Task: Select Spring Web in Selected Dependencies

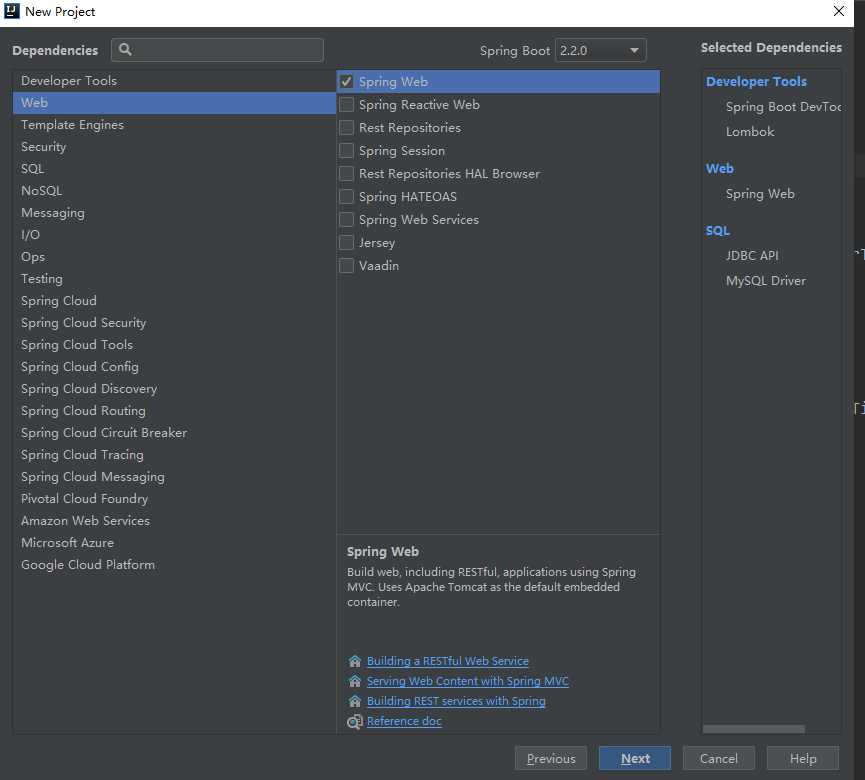Action: 760,194
